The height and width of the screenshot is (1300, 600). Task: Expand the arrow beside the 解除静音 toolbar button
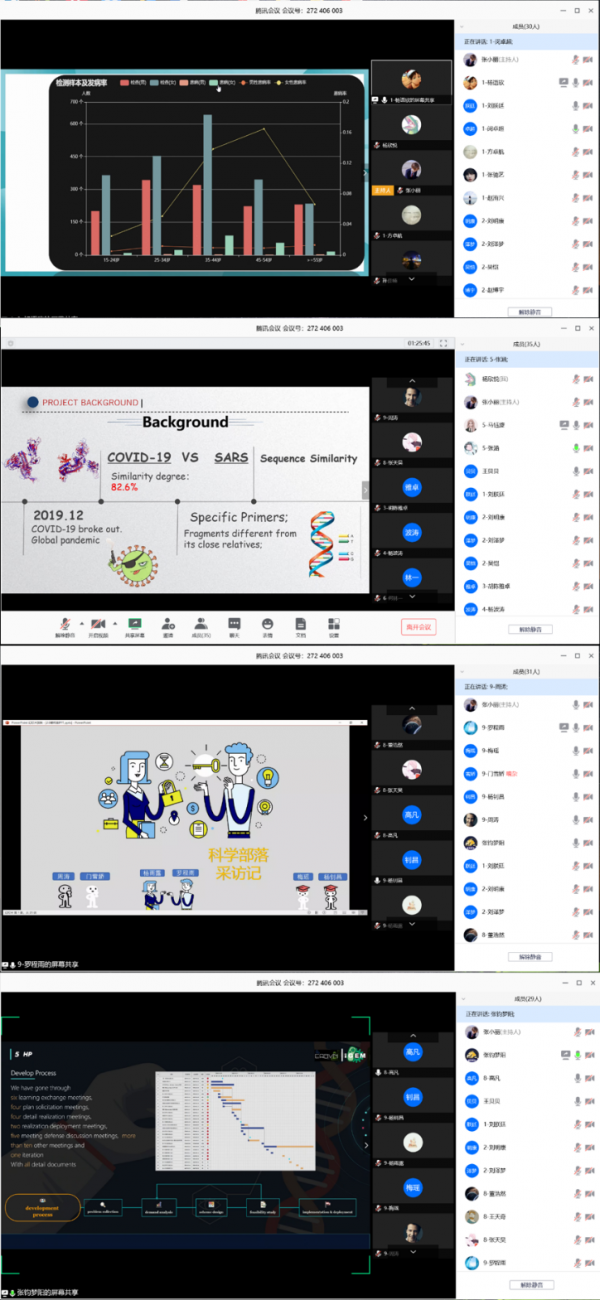[80, 622]
